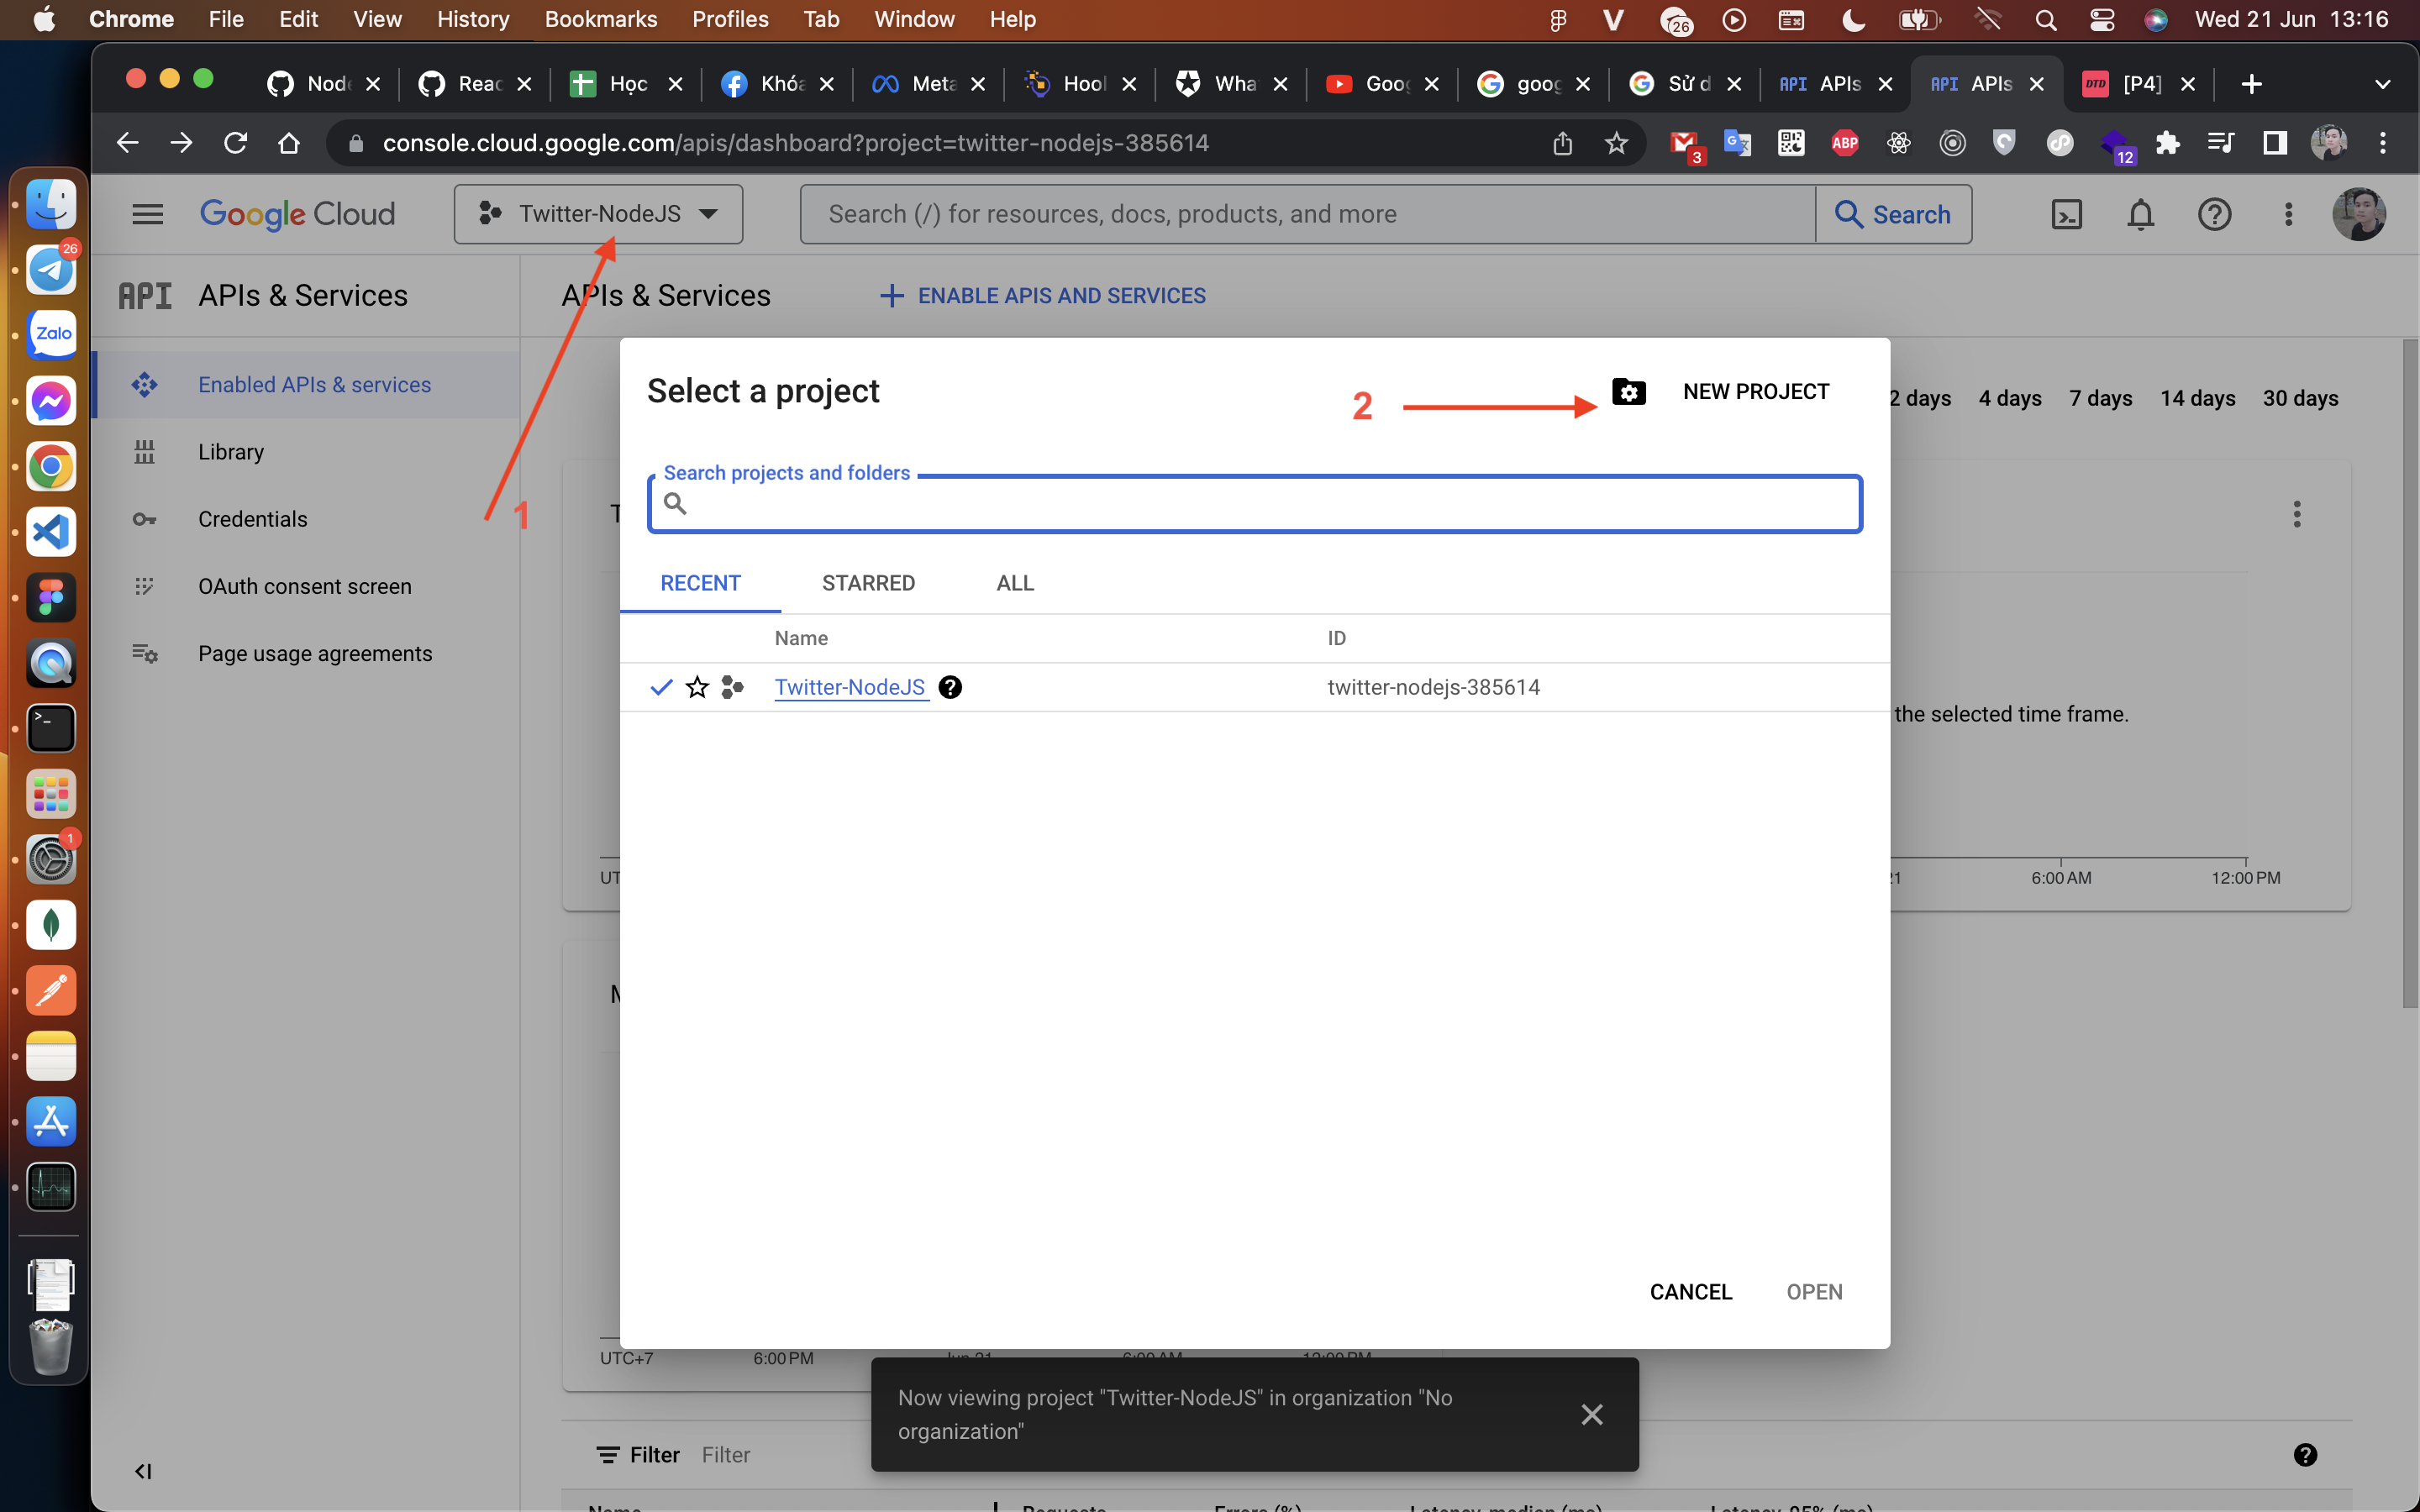Click the Google account avatar
The image size is (2420, 1512).
pyautogui.click(x=2359, y=214)
